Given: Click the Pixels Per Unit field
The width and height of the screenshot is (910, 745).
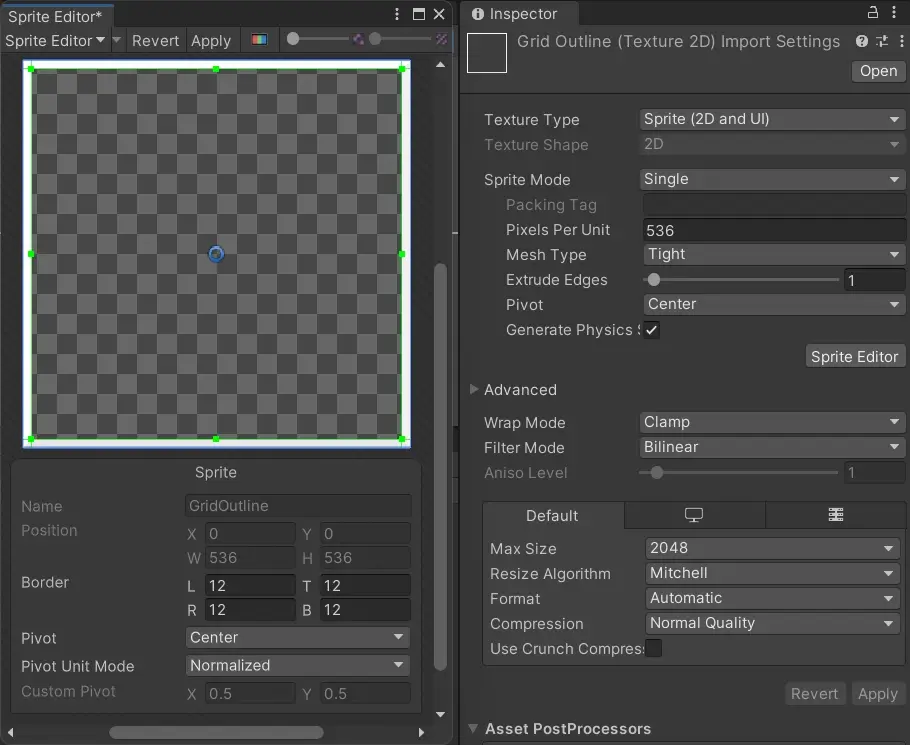Looking at the screenshot, I should pos(774,230).
